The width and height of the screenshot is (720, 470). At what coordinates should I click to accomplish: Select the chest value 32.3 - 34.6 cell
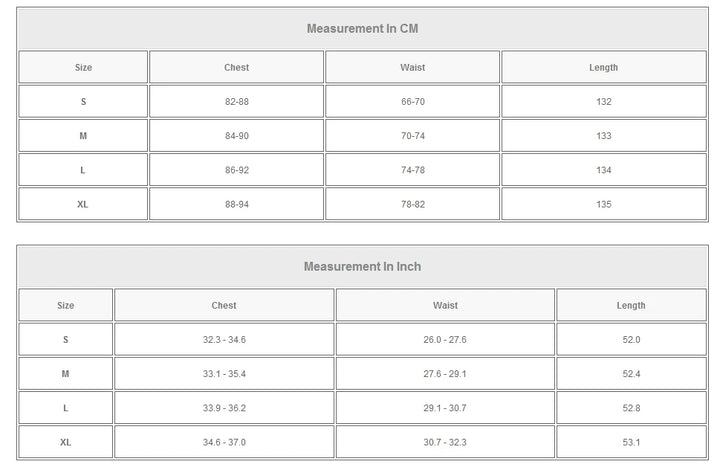tap(224, 340)
